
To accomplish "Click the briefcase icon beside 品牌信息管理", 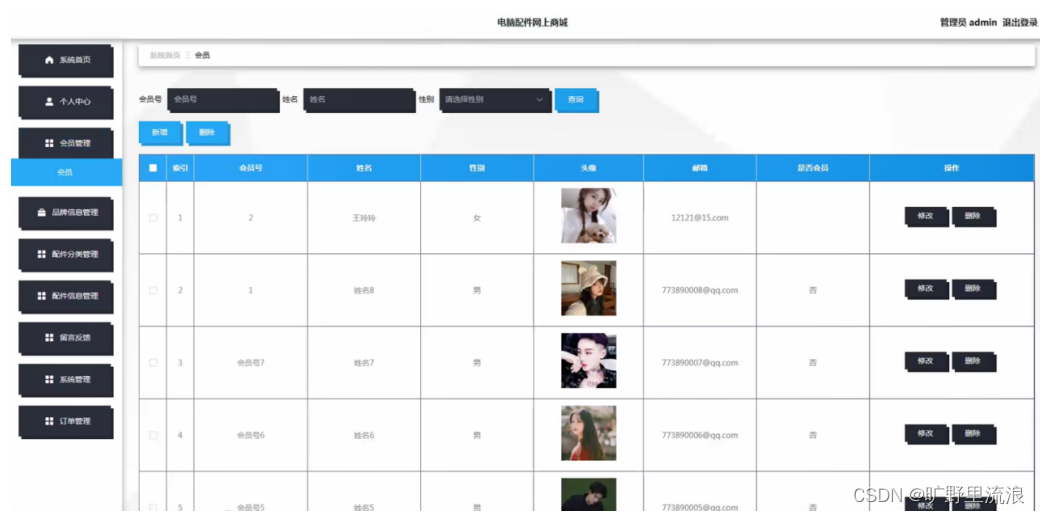I will (41, 213).
